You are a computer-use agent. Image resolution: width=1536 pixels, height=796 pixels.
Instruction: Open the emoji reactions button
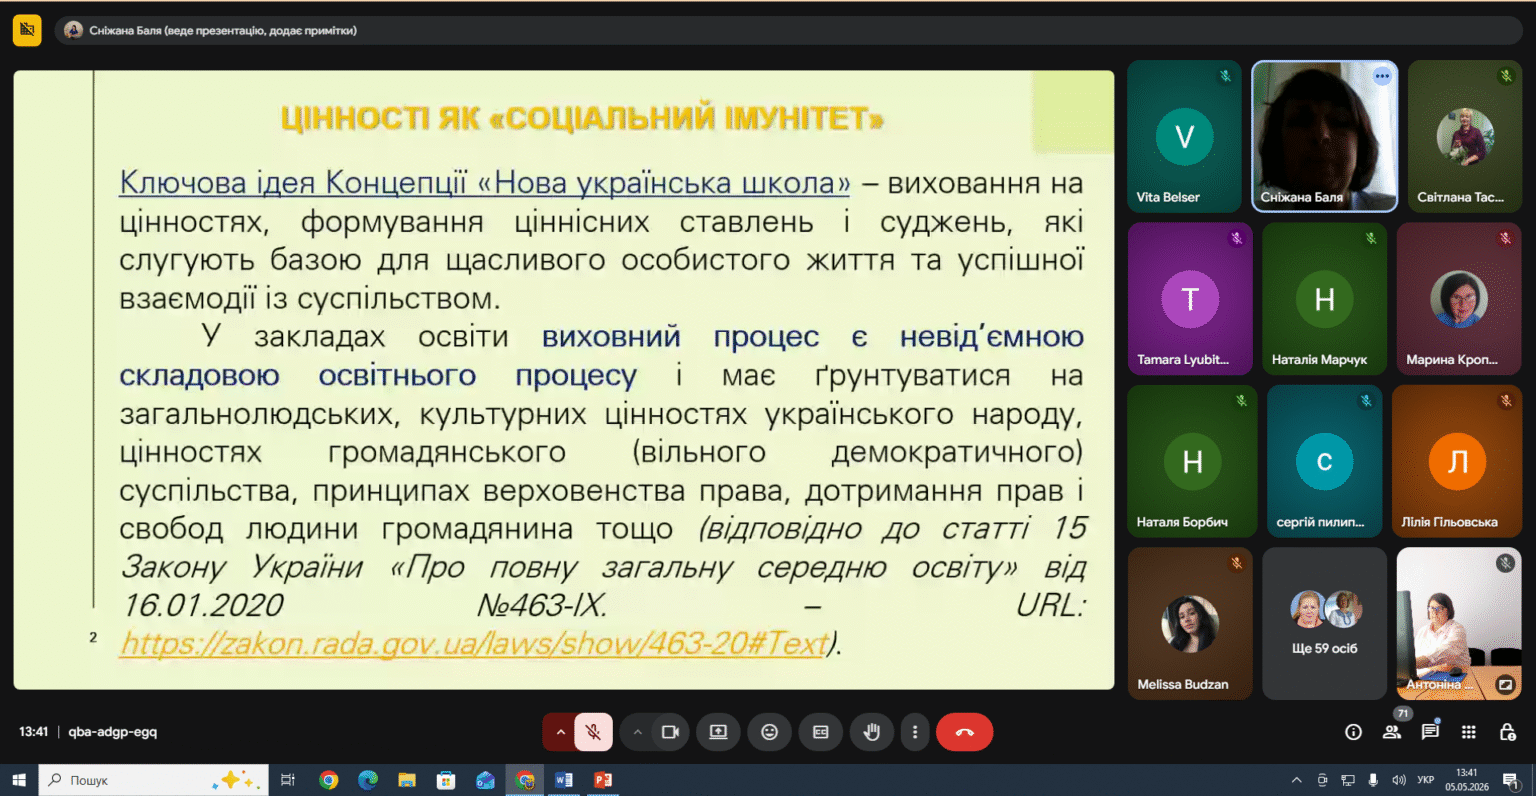[x=769, y=732]
